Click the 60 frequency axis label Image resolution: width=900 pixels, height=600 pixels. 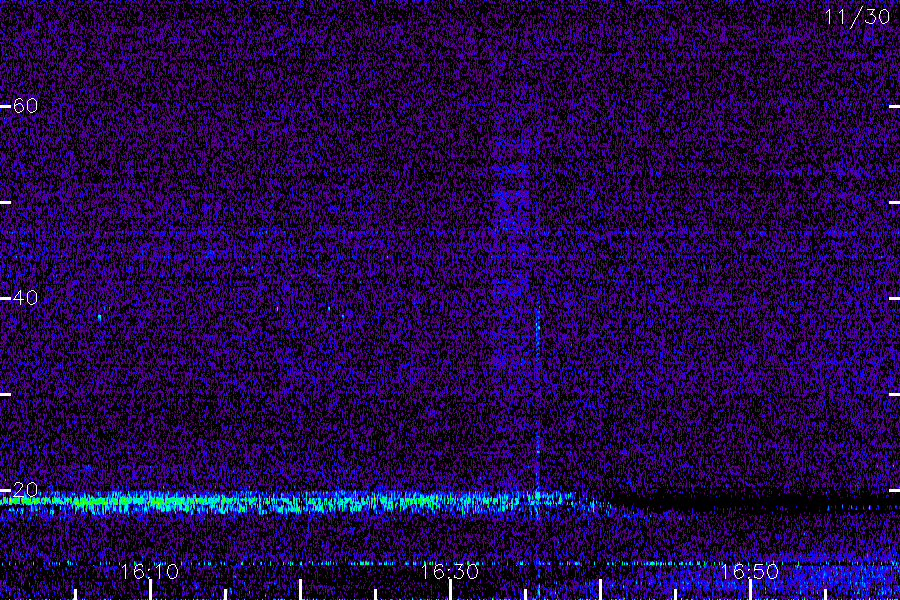(x=25, y=106)
